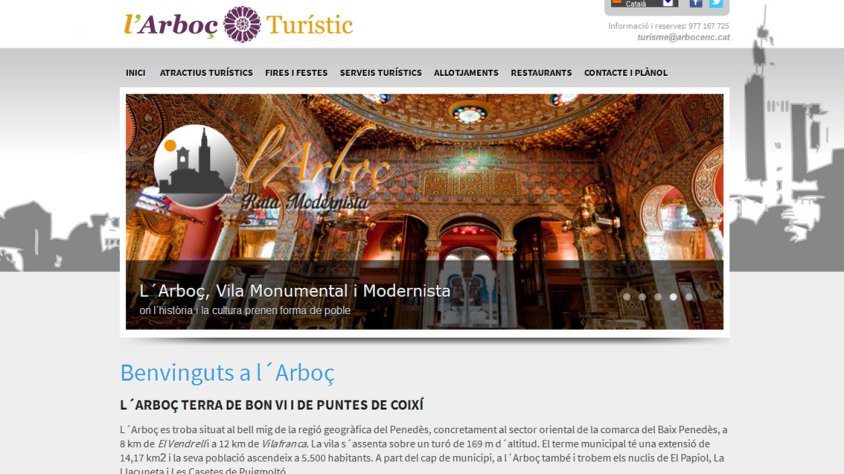The height and width of the screenshot is (474, 844).
Task: Open the Català language dropdown
Action: click(644, 3)
